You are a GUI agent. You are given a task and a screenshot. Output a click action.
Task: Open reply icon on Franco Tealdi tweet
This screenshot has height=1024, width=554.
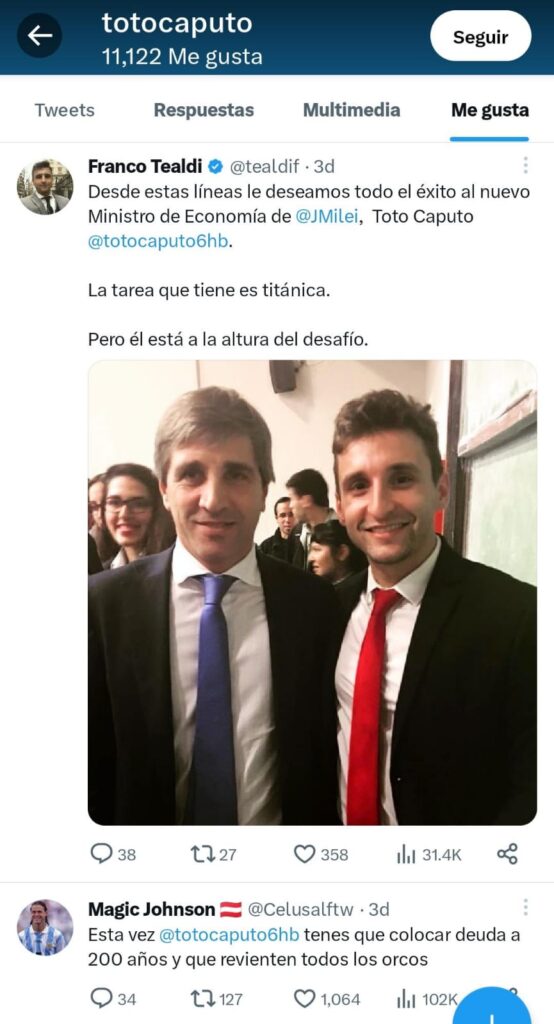coord(101,854)
